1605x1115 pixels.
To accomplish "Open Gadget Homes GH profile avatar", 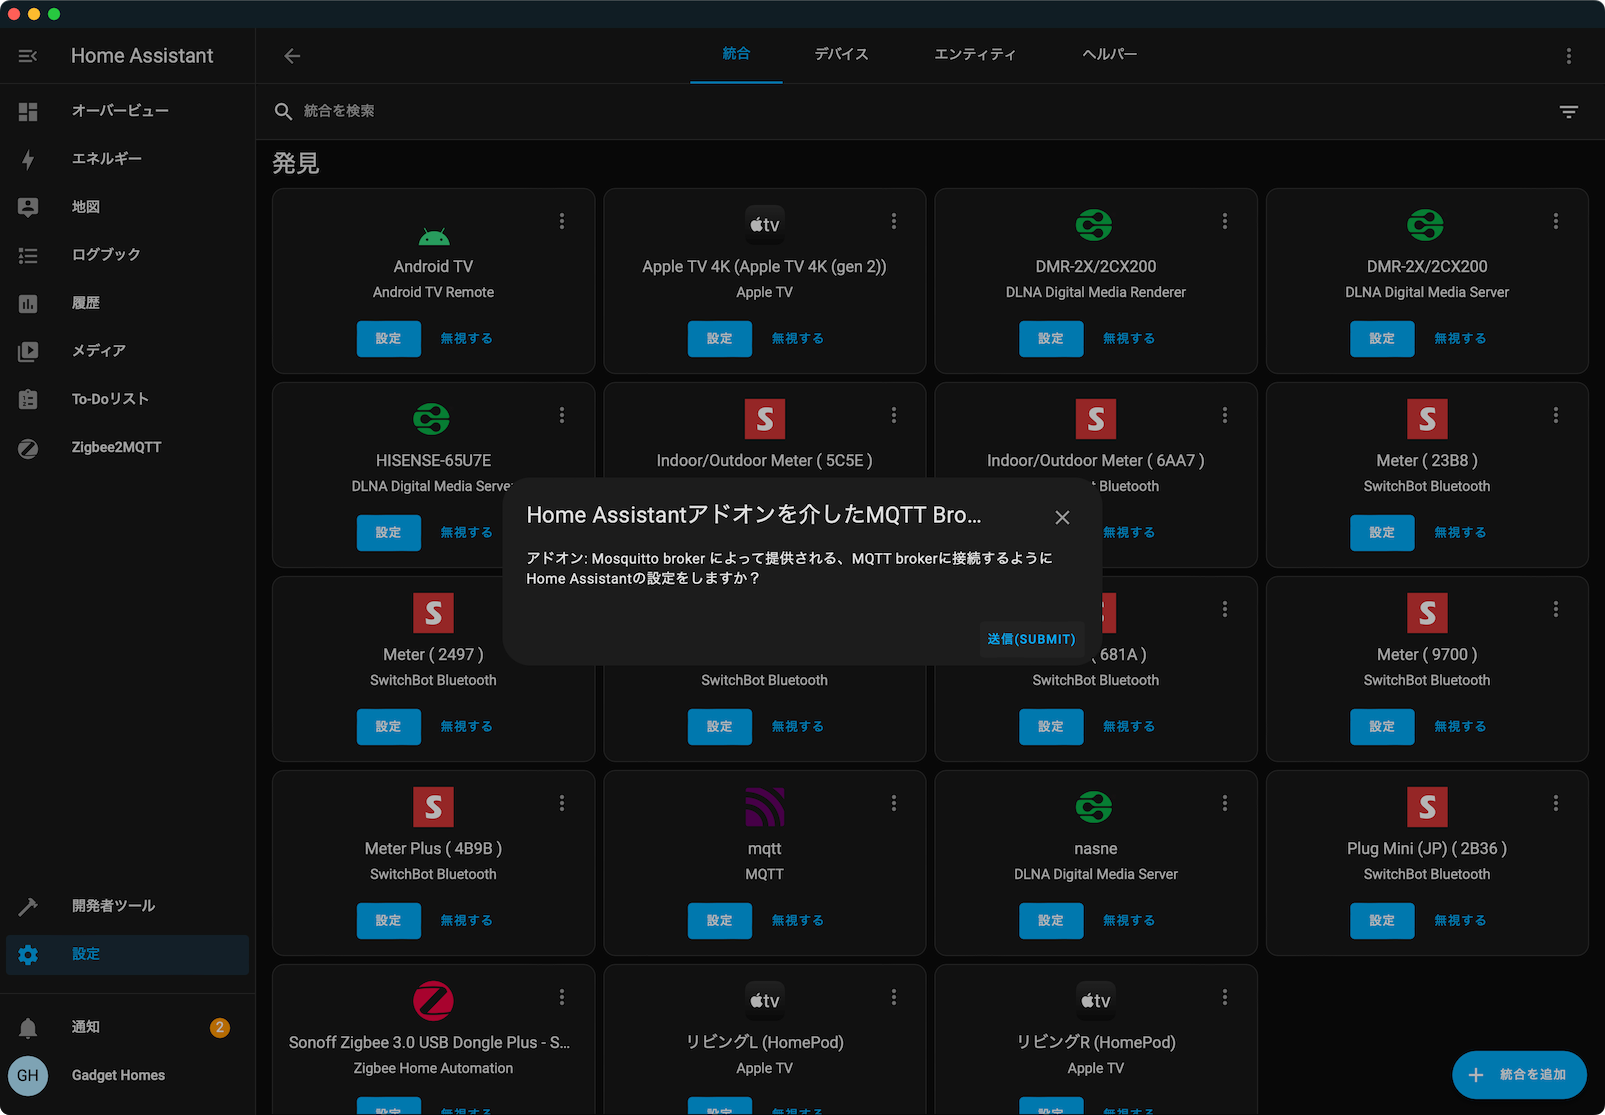I will pos(28,1076).
